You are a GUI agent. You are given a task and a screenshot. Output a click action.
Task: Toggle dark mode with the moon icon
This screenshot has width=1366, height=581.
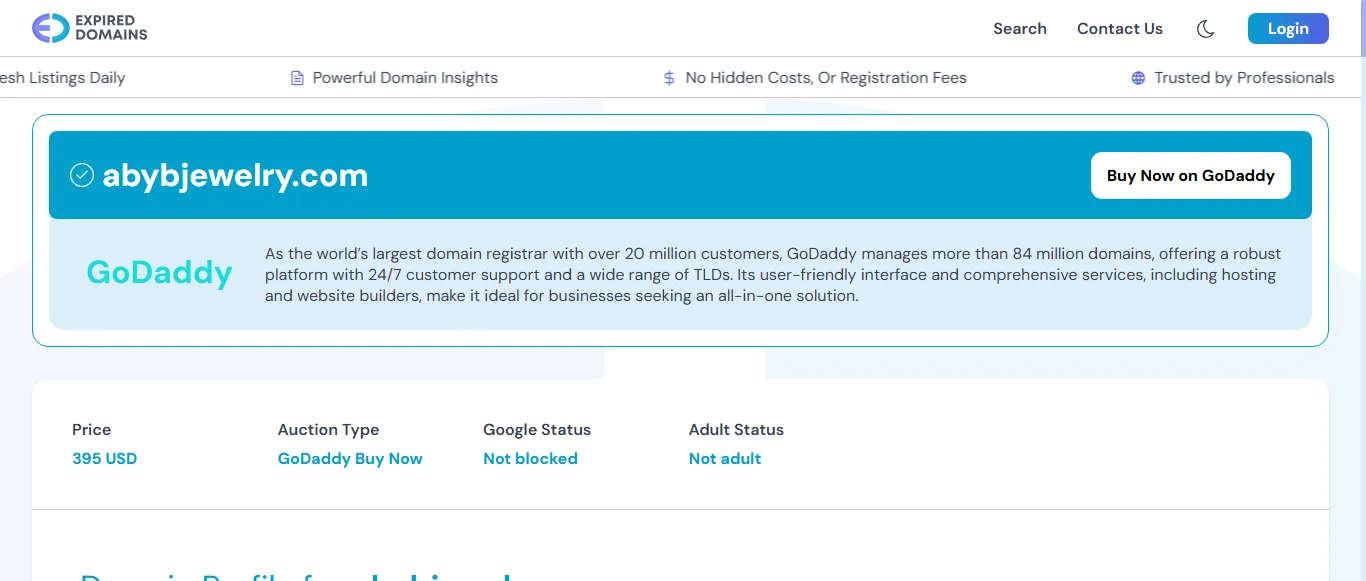point(1205,29)
